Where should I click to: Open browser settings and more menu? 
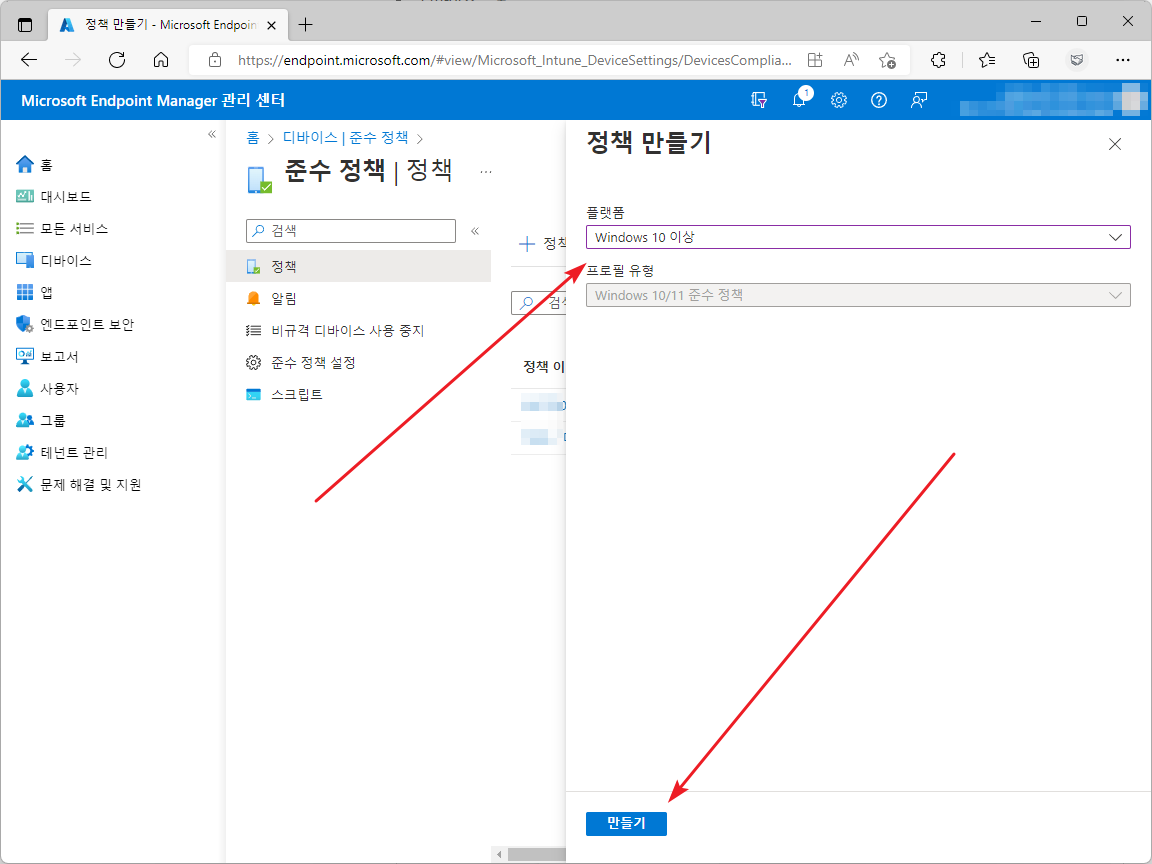1123,60
